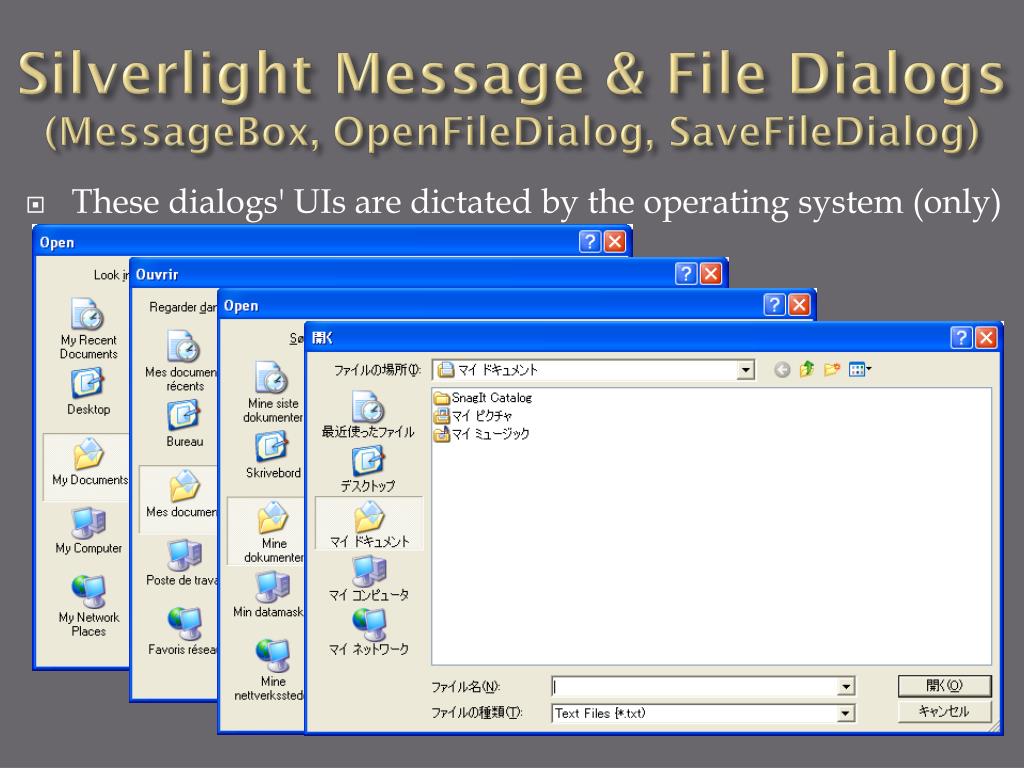Viewport: 1024px width, 768px height.
Task: Select Mine nettverkssteder in Norwegian dialog
Action: tap(270, 669)
